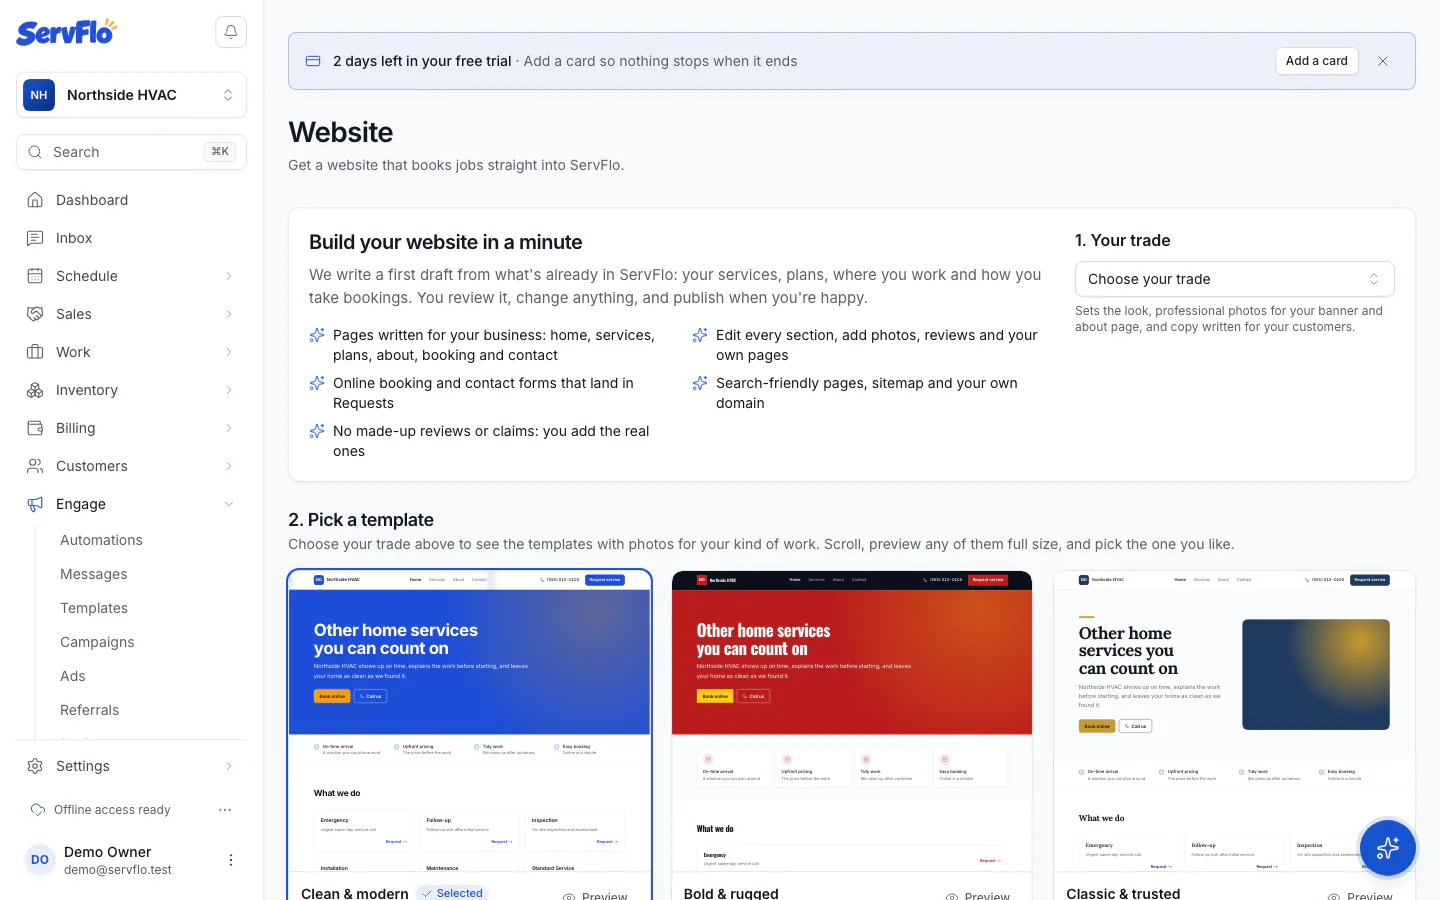Click the Customers people icon
Screen dimensions: 1440x900
35,466
